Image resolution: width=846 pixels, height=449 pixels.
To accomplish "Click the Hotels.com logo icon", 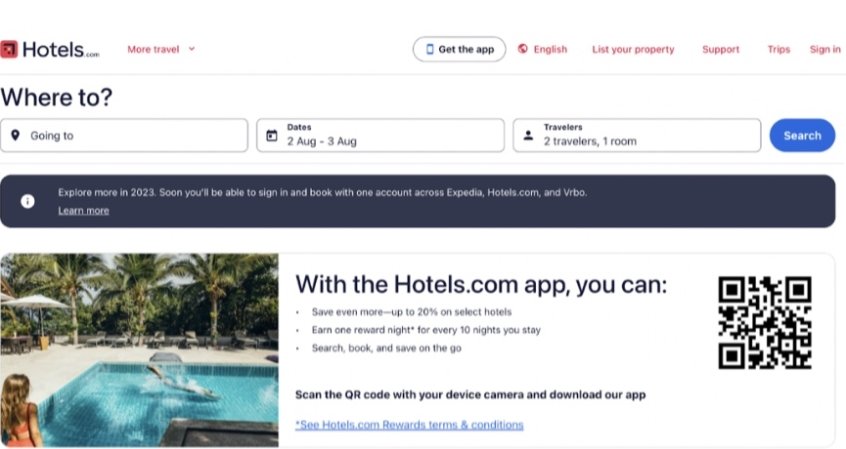I will tap(9, 49).
